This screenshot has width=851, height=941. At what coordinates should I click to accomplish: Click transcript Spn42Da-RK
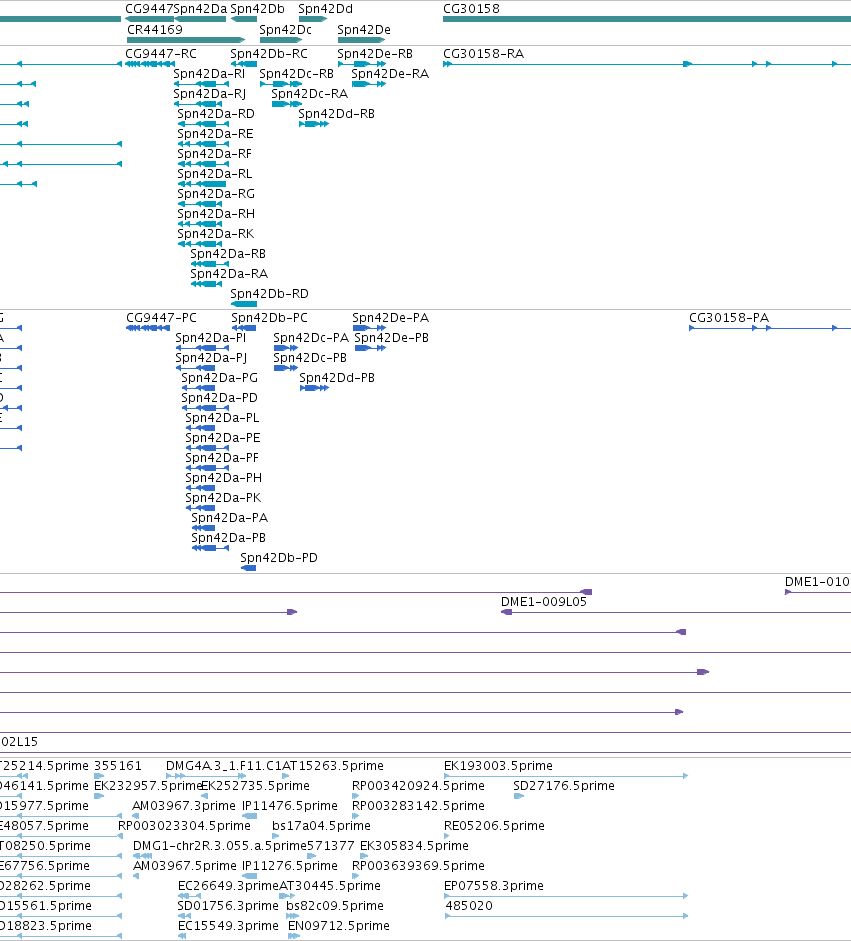click(215, 233)
